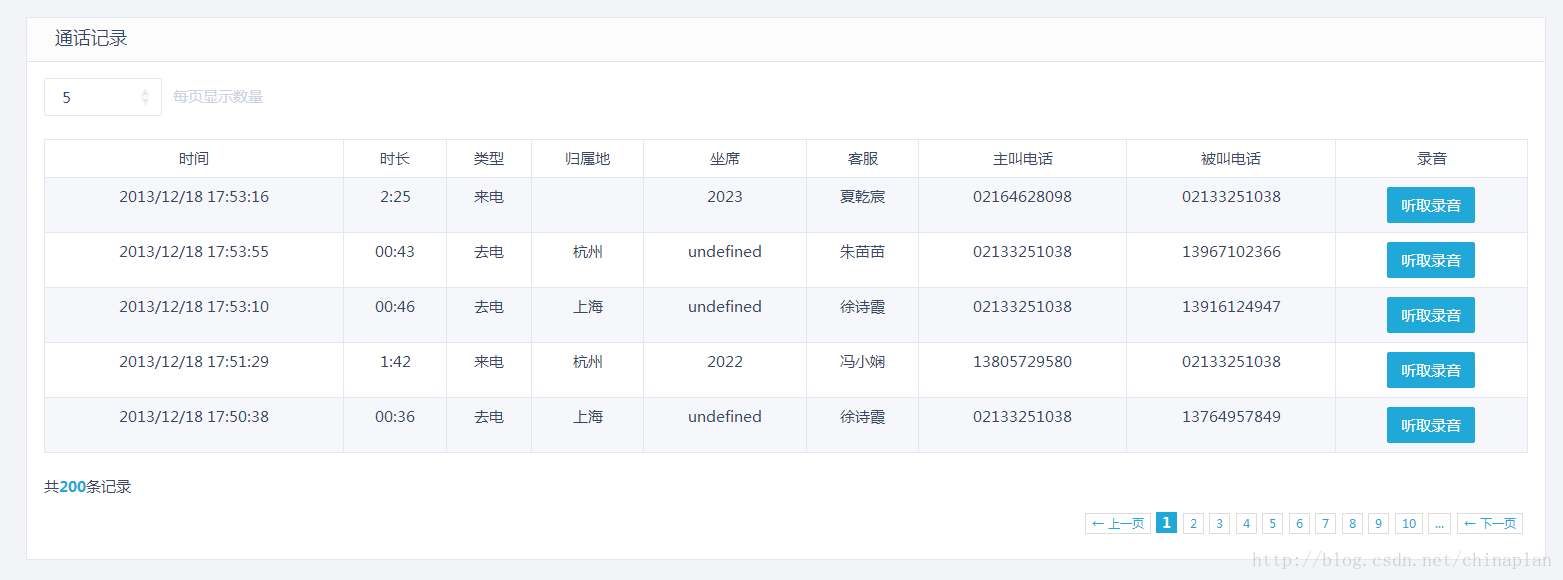Select pagination page 1
1563x580 pixels.
pos(1166,523)
